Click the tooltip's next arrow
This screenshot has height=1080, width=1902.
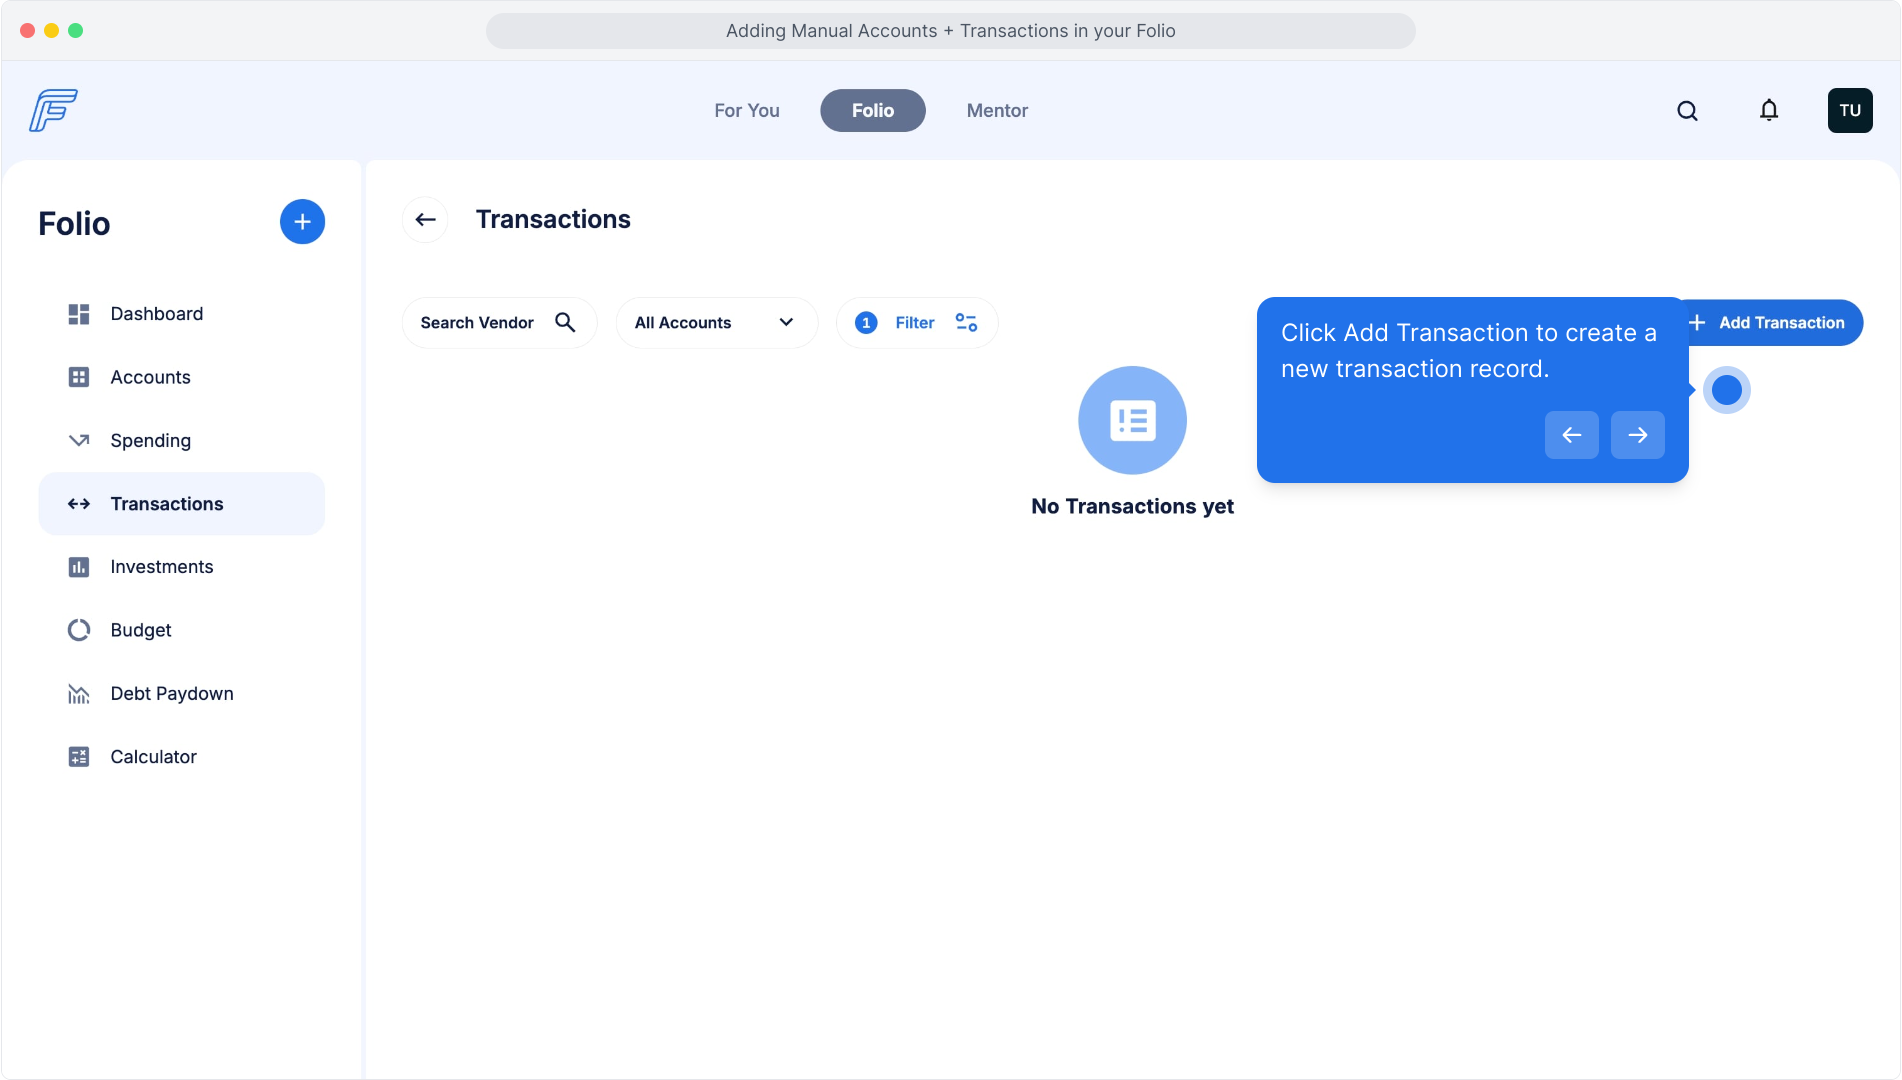click(1637, 435)
